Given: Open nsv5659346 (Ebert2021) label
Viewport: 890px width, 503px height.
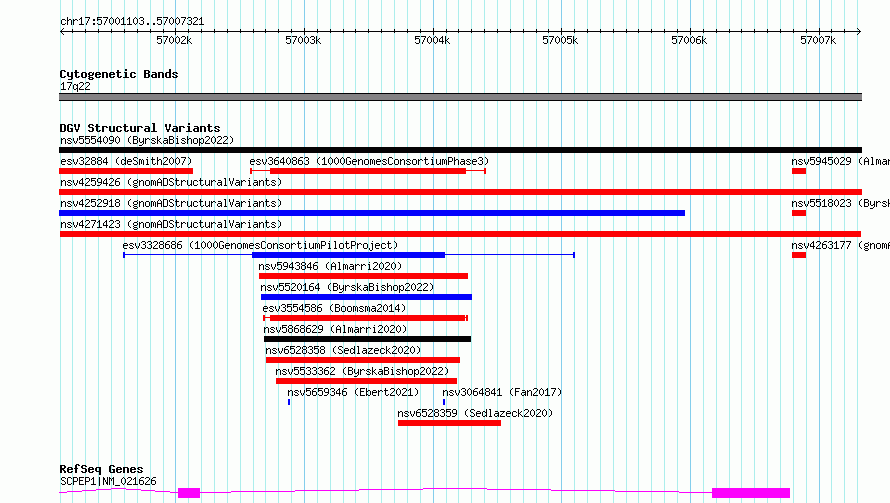Looking at the screenshot, I should (353, 392).
